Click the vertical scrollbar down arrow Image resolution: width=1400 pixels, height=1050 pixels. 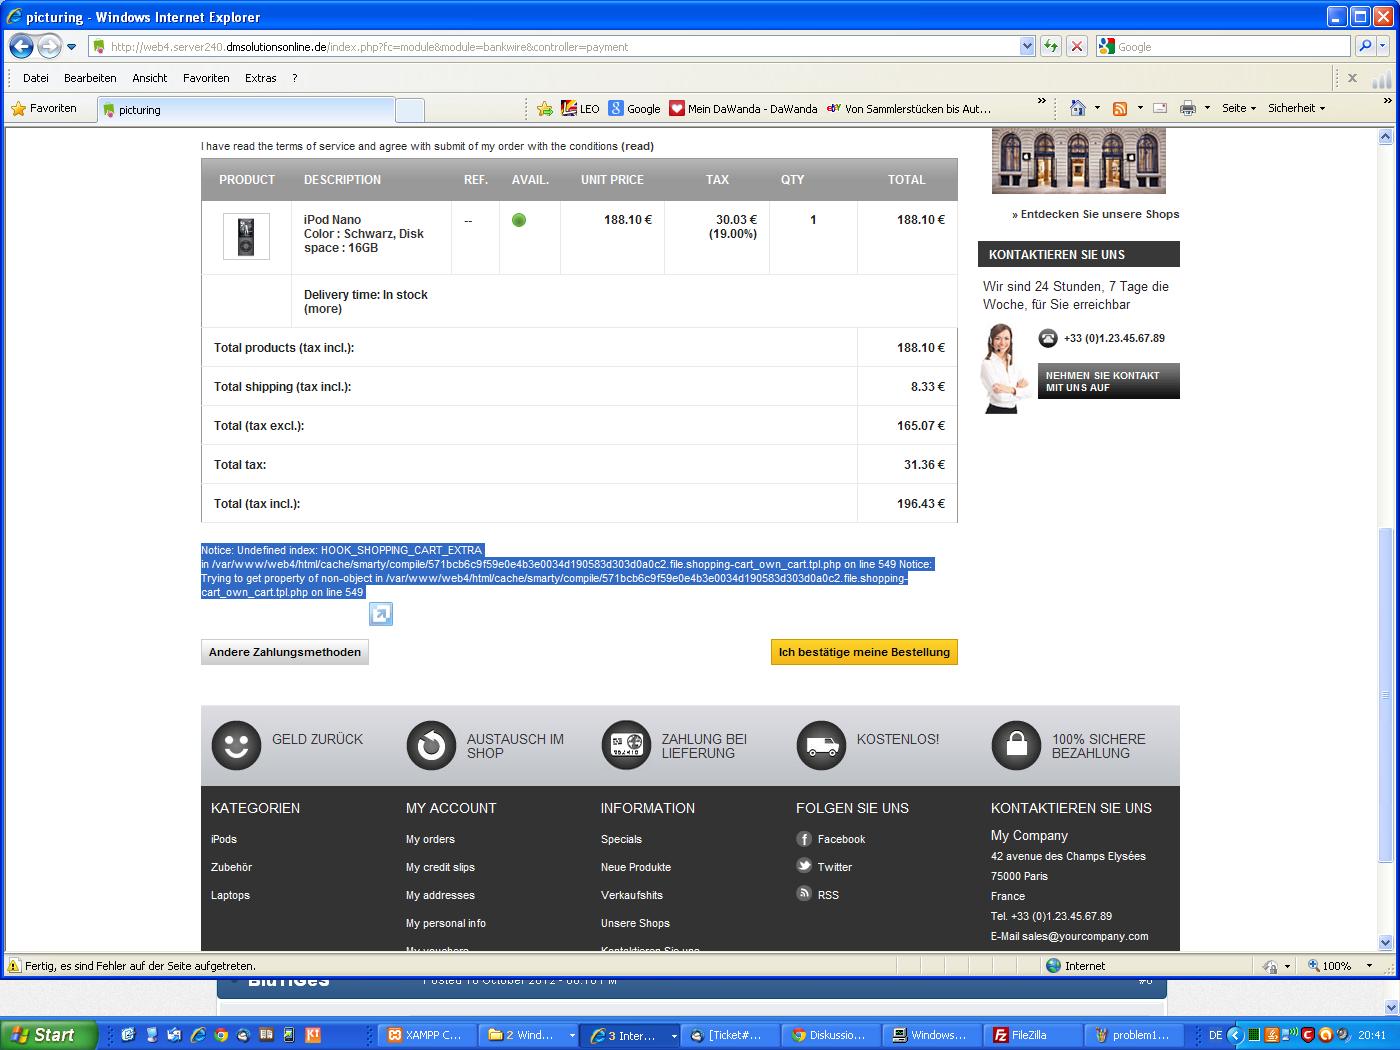1386,942
